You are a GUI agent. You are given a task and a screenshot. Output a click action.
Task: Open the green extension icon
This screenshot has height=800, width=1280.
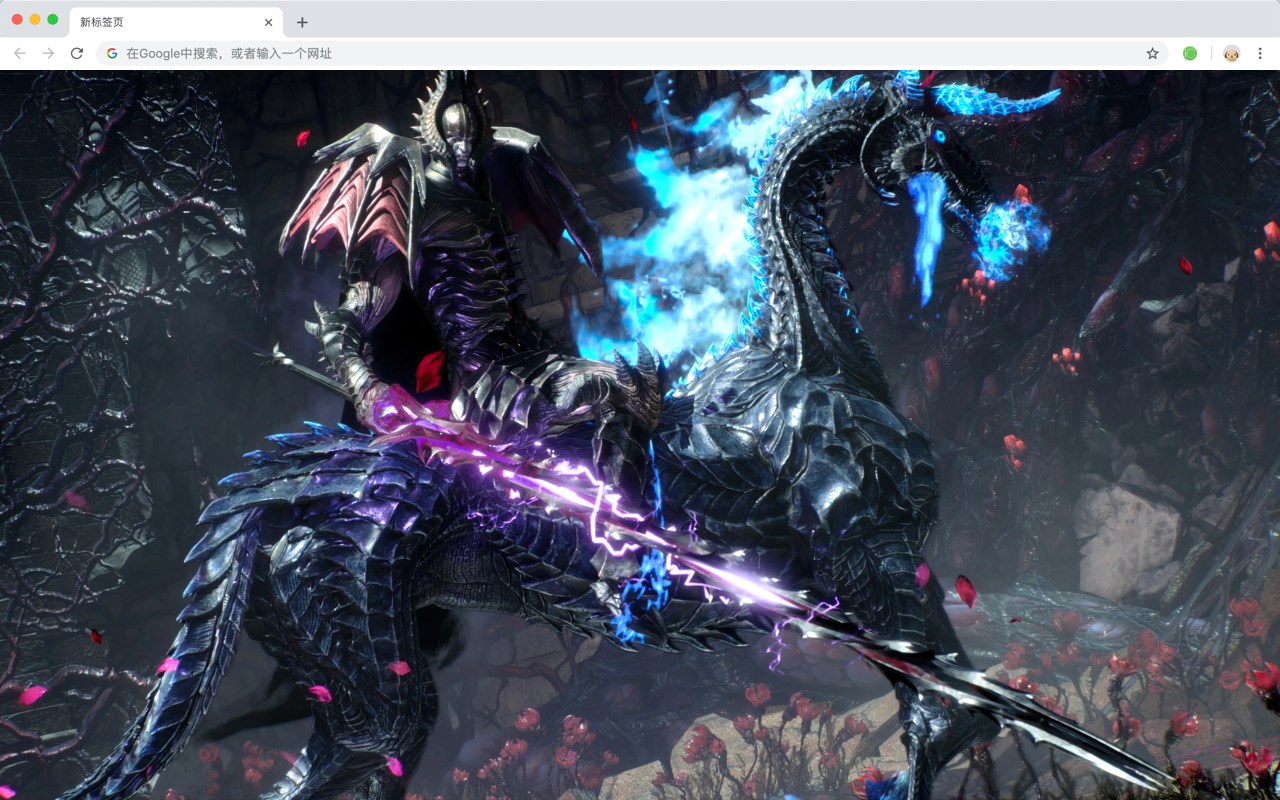tap(1190, 53)
